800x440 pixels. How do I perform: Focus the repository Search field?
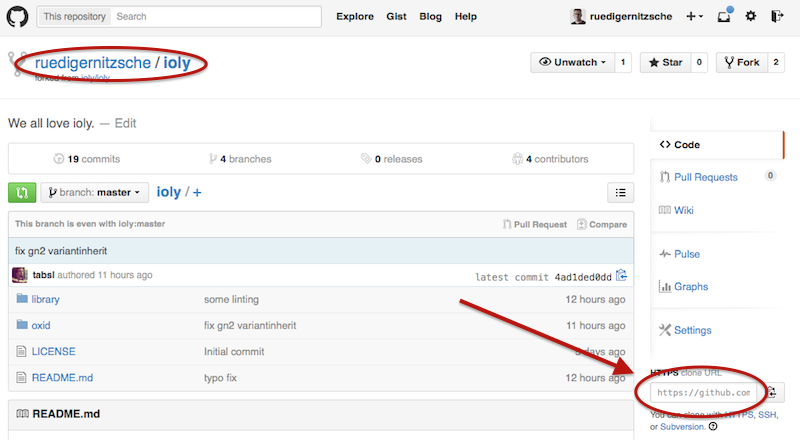coord(216,16)
